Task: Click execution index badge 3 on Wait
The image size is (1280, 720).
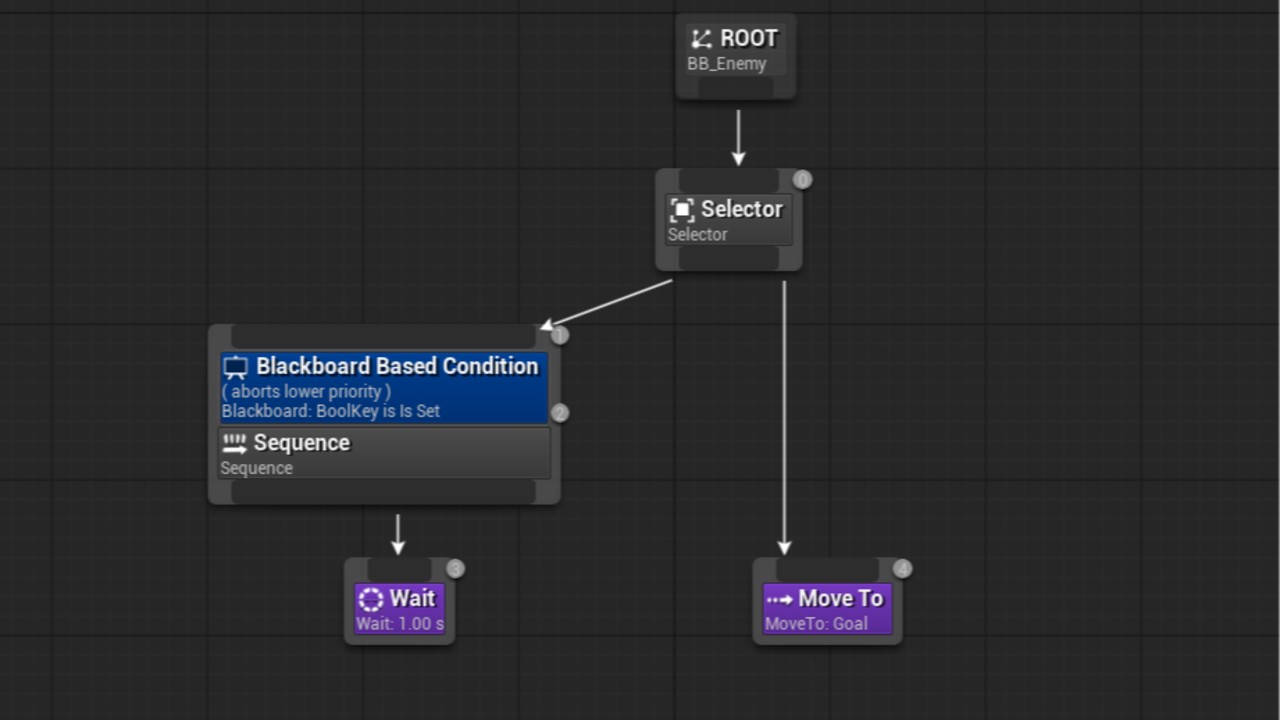Action: [x=455, y=569]
